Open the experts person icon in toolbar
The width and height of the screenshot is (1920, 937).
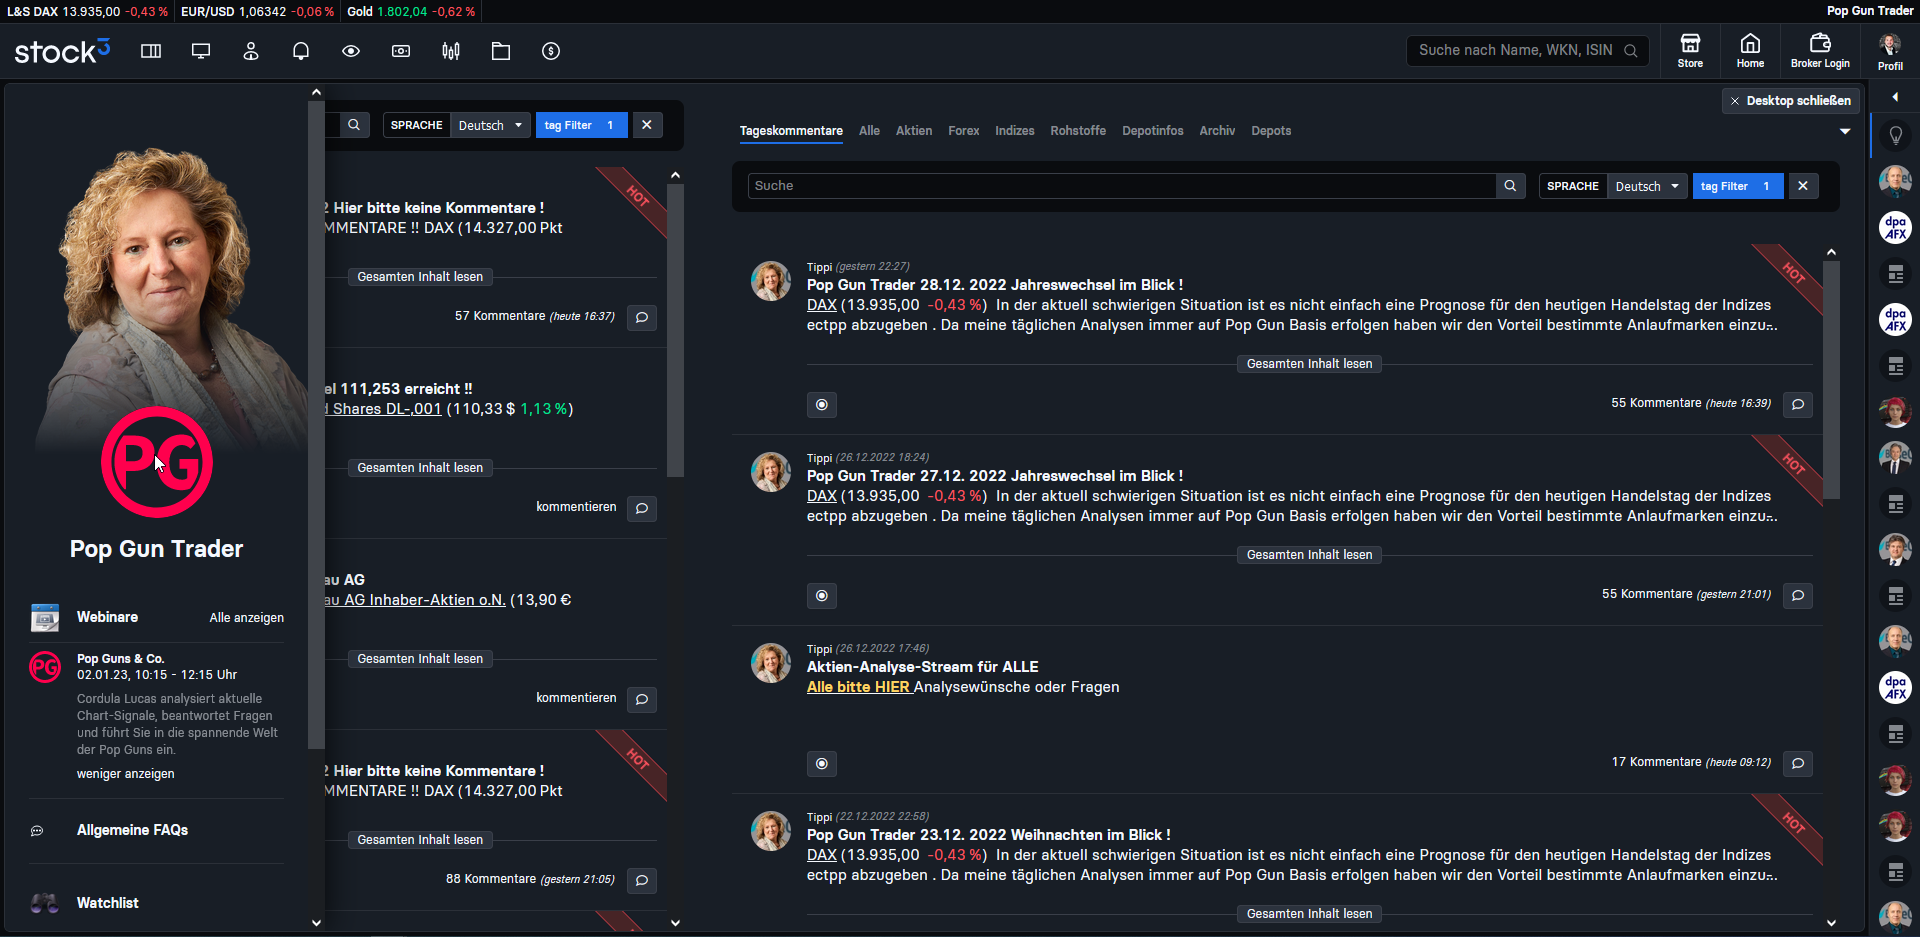pyautogui.click(x=251, y=51)
